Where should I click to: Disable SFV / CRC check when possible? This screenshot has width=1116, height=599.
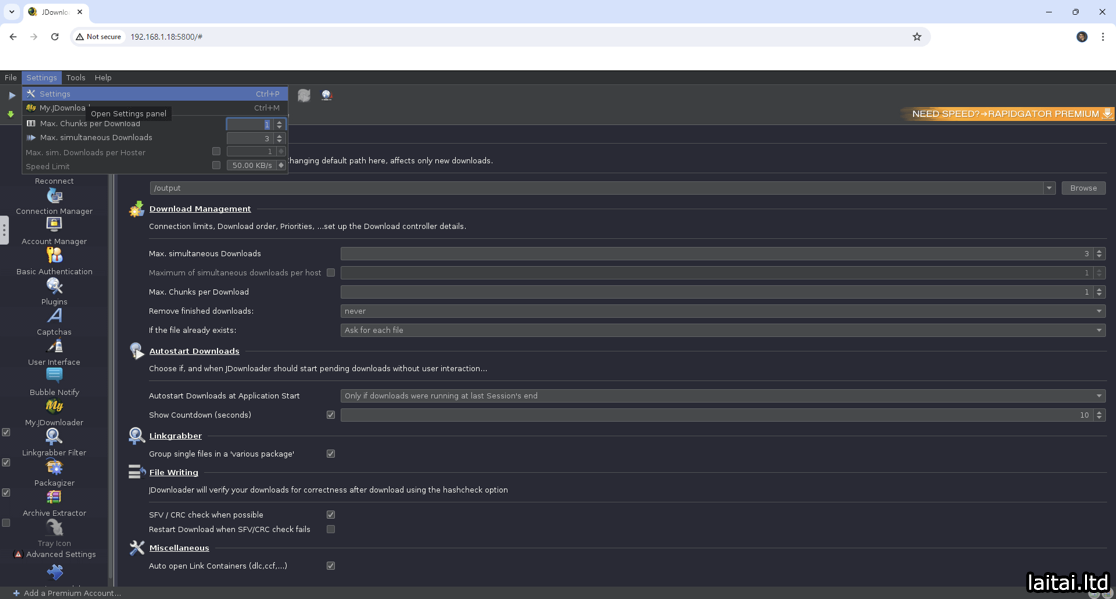click(x=331, y=515)
